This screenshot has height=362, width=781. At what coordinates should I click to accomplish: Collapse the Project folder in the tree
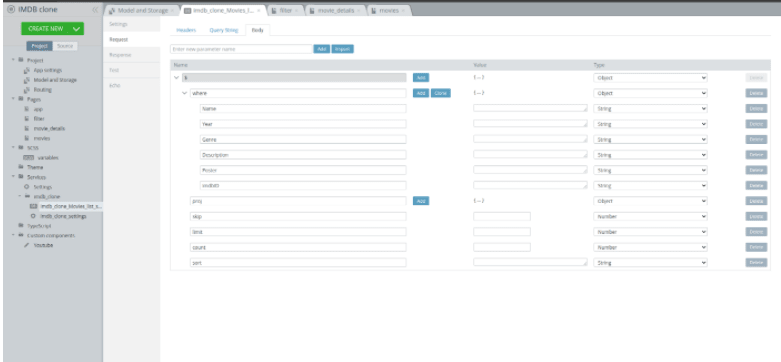point(13,60)
